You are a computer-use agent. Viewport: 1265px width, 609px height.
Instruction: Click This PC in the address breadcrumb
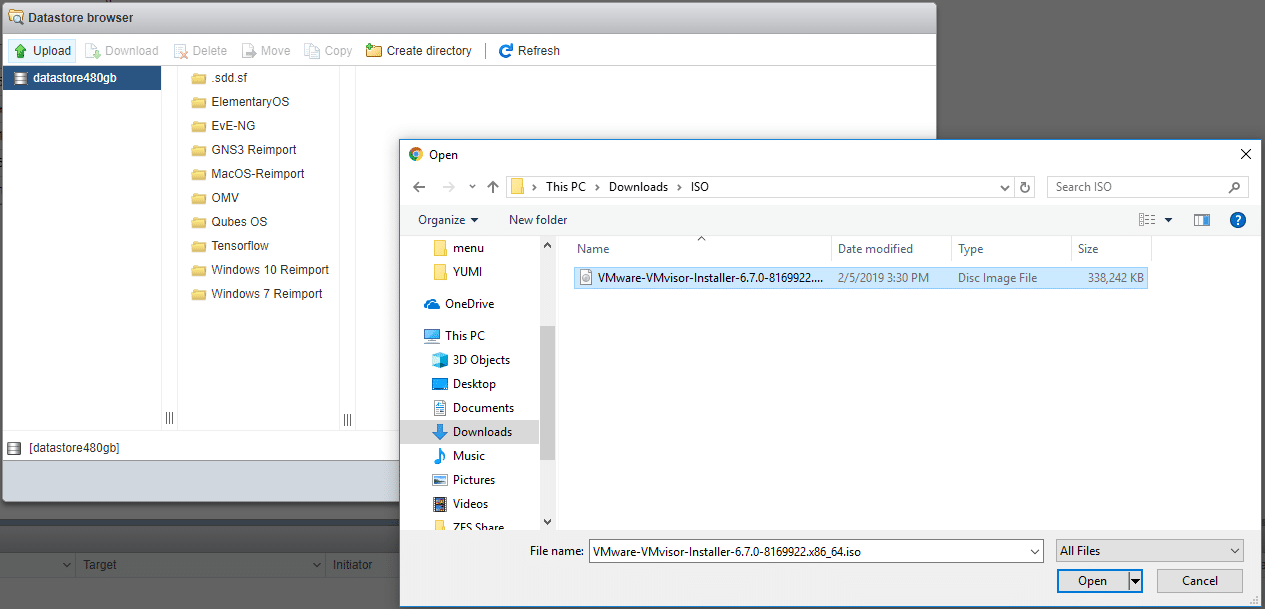(565, 187)
